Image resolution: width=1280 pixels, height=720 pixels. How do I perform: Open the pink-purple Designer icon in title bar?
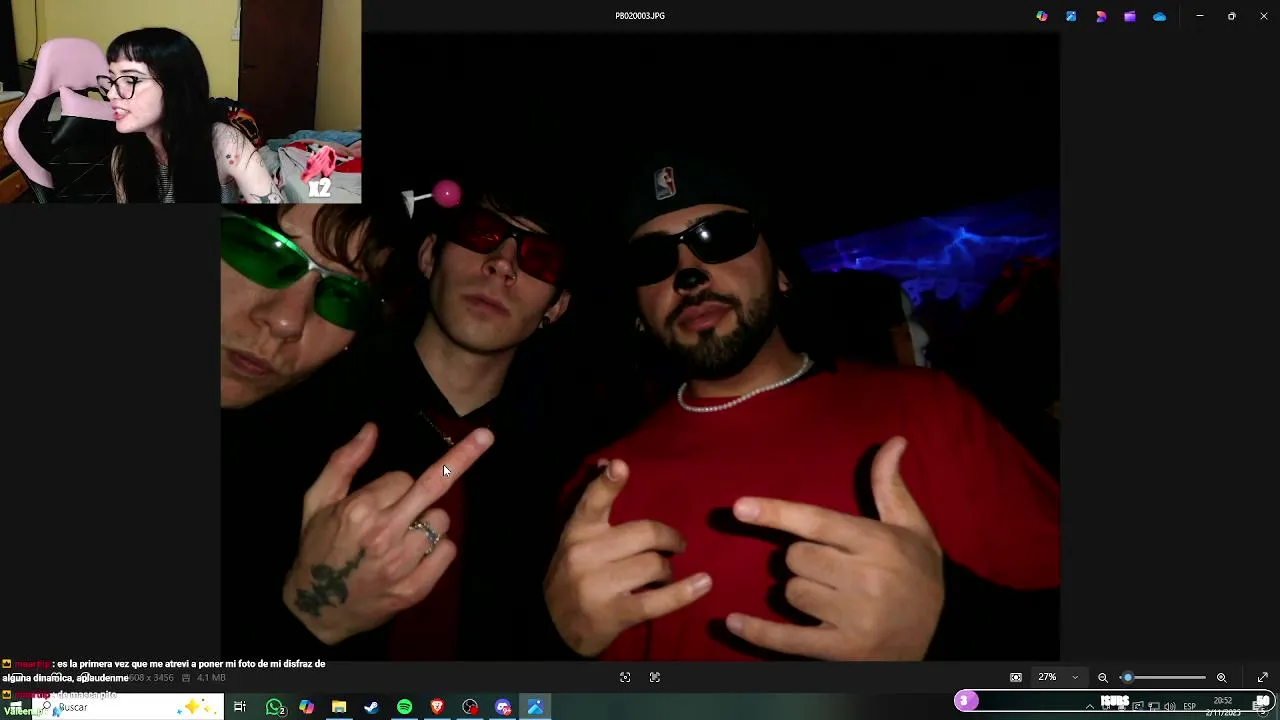(x=1101, y=16)
